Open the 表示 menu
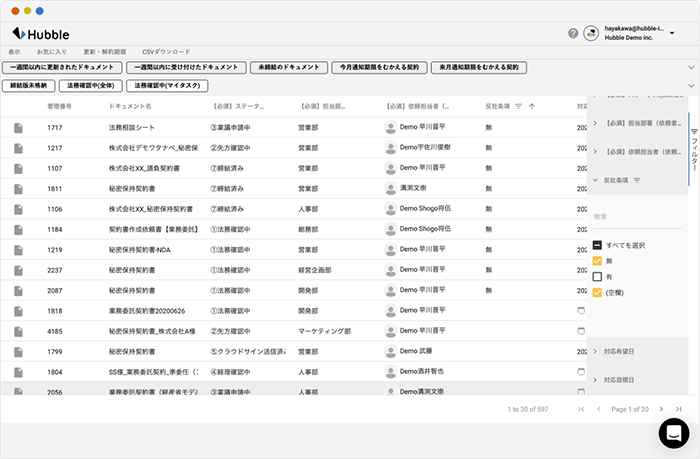The image size is (700, 459). 14,50
